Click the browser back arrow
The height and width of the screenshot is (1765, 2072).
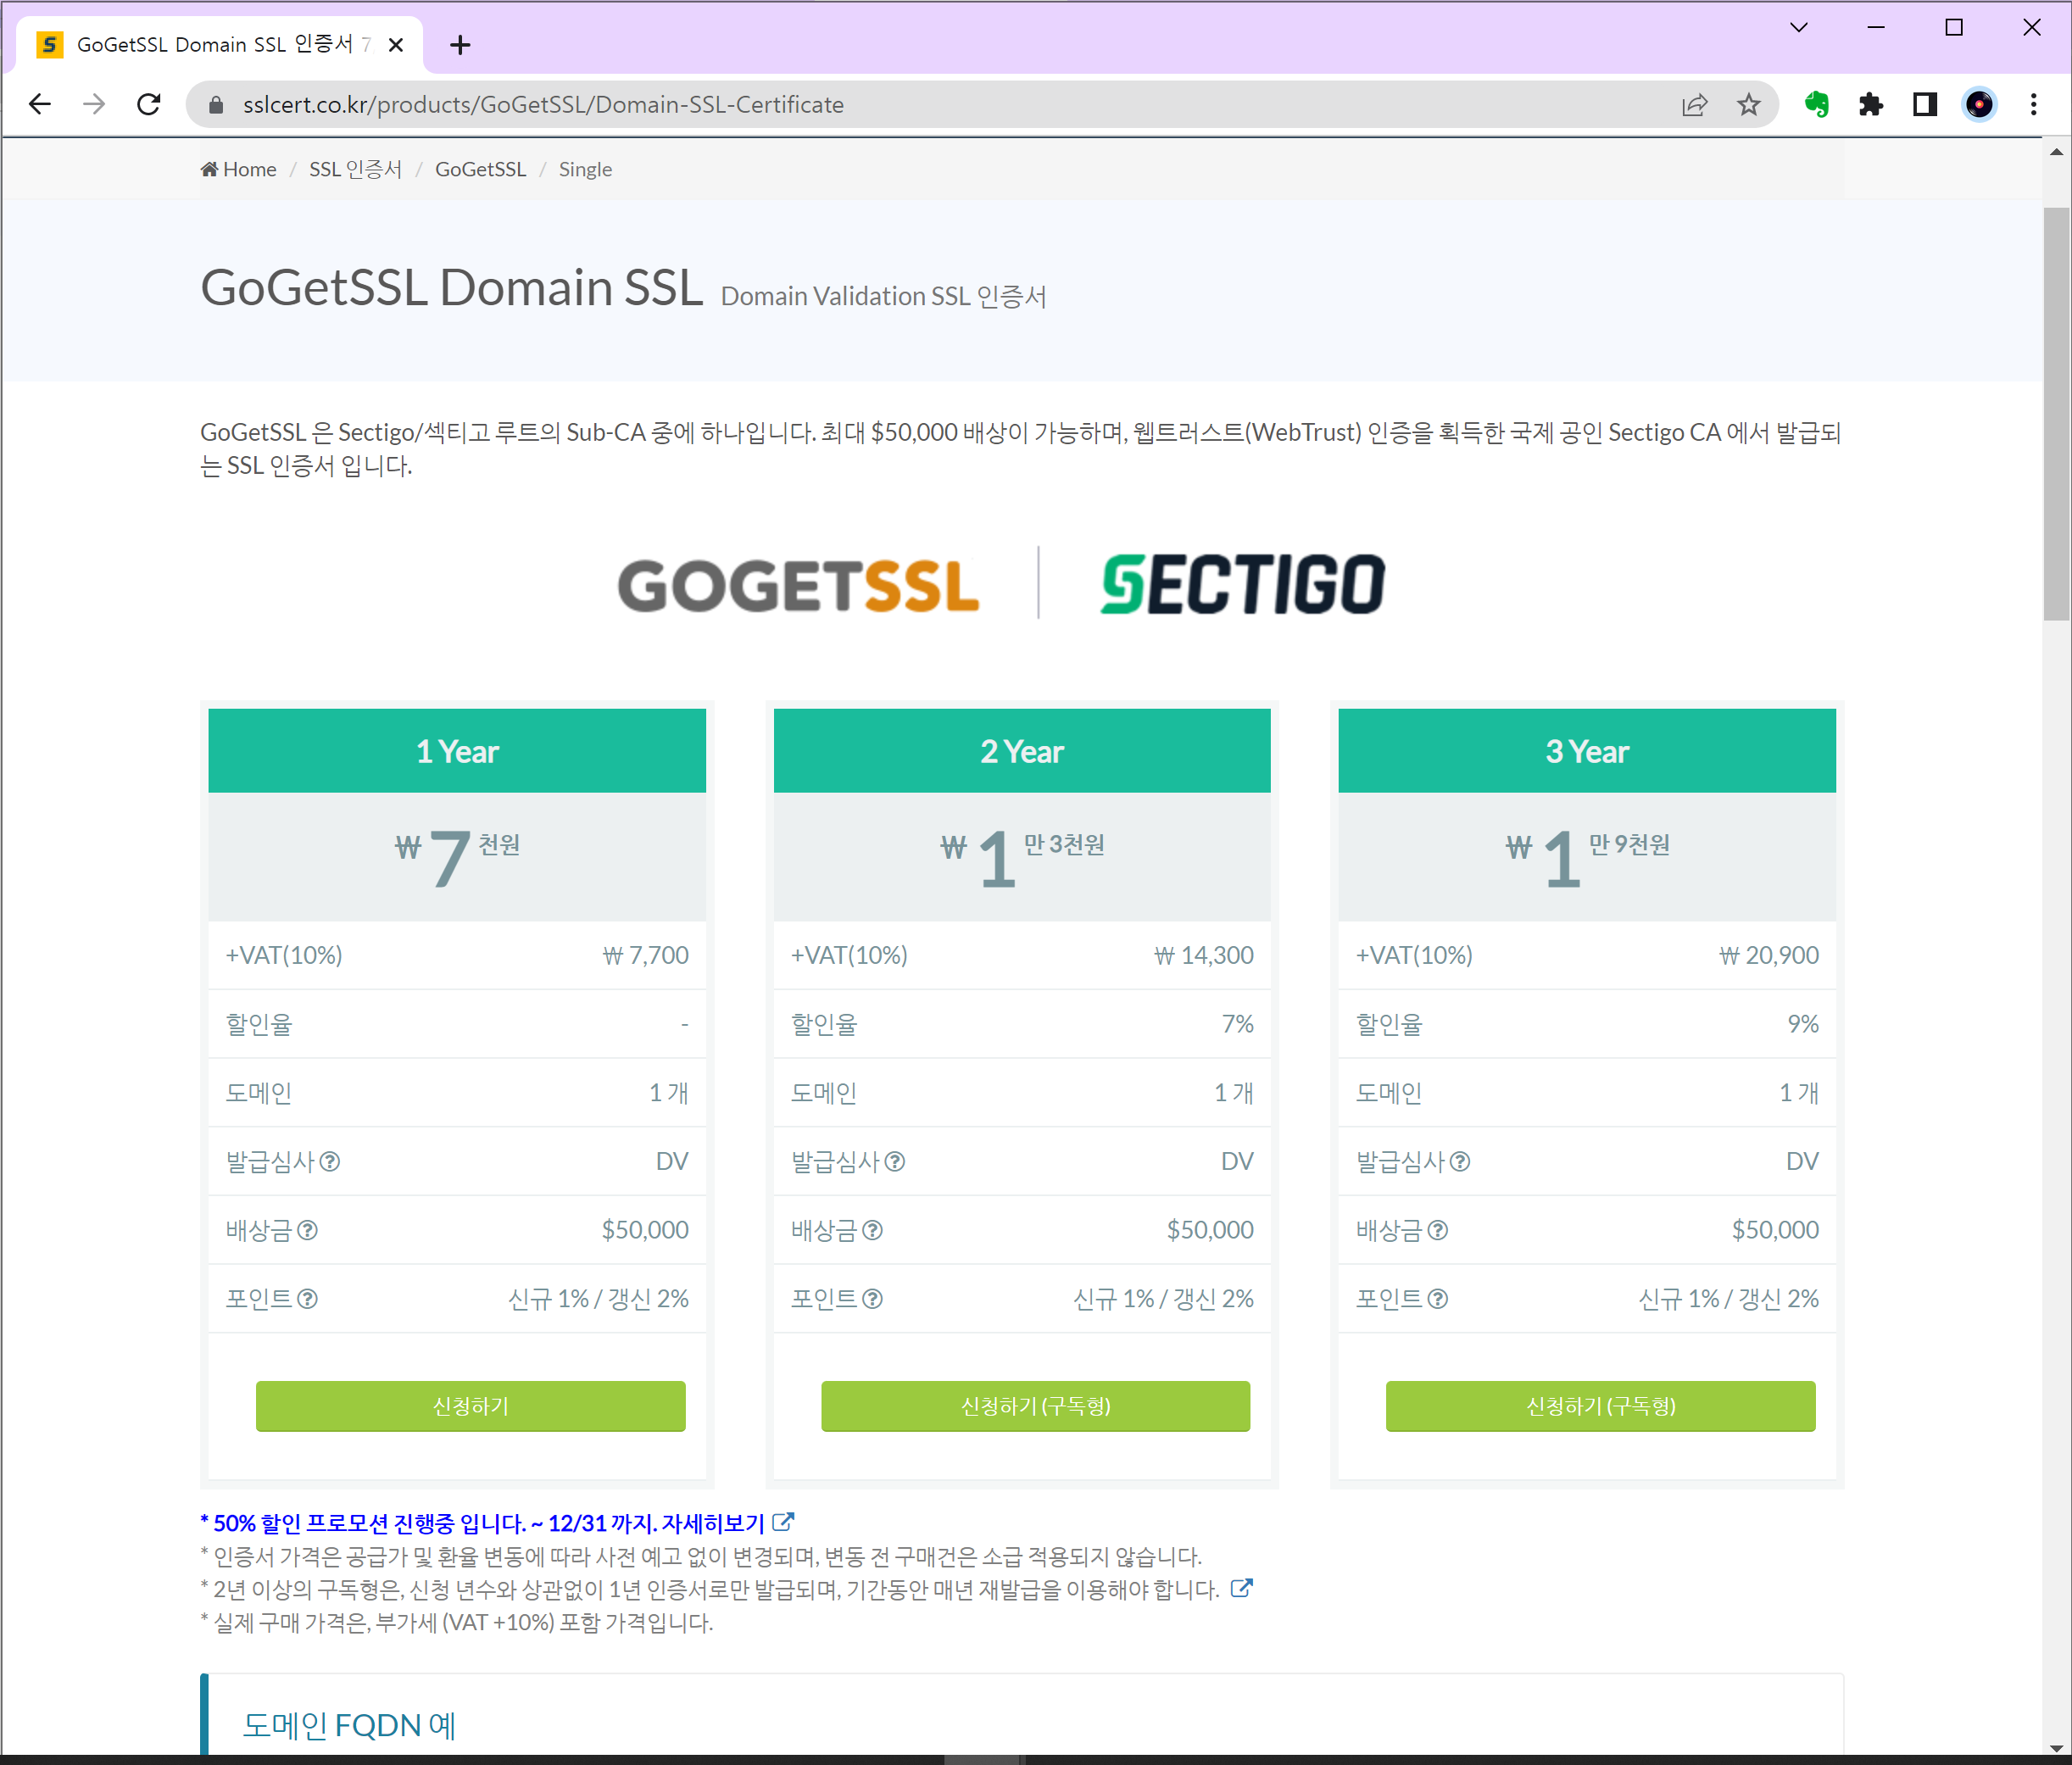(x=40, y=104)
